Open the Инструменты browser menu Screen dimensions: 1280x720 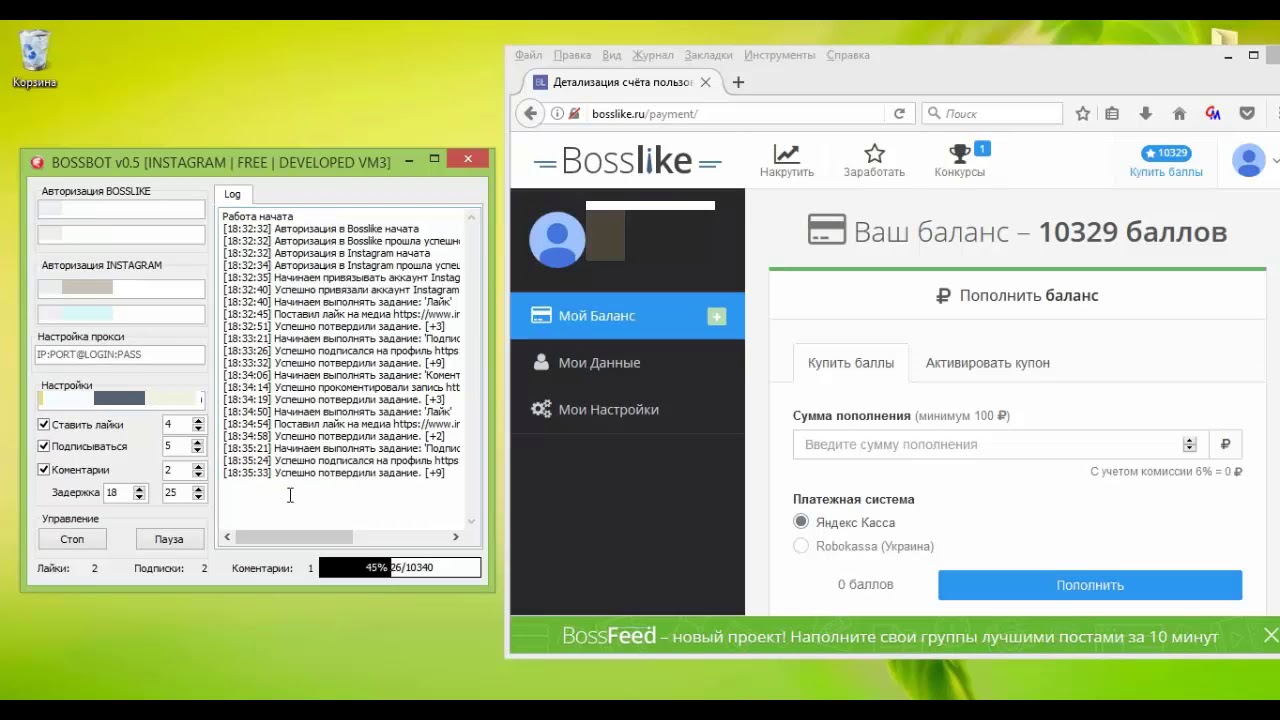click(780, 55)
